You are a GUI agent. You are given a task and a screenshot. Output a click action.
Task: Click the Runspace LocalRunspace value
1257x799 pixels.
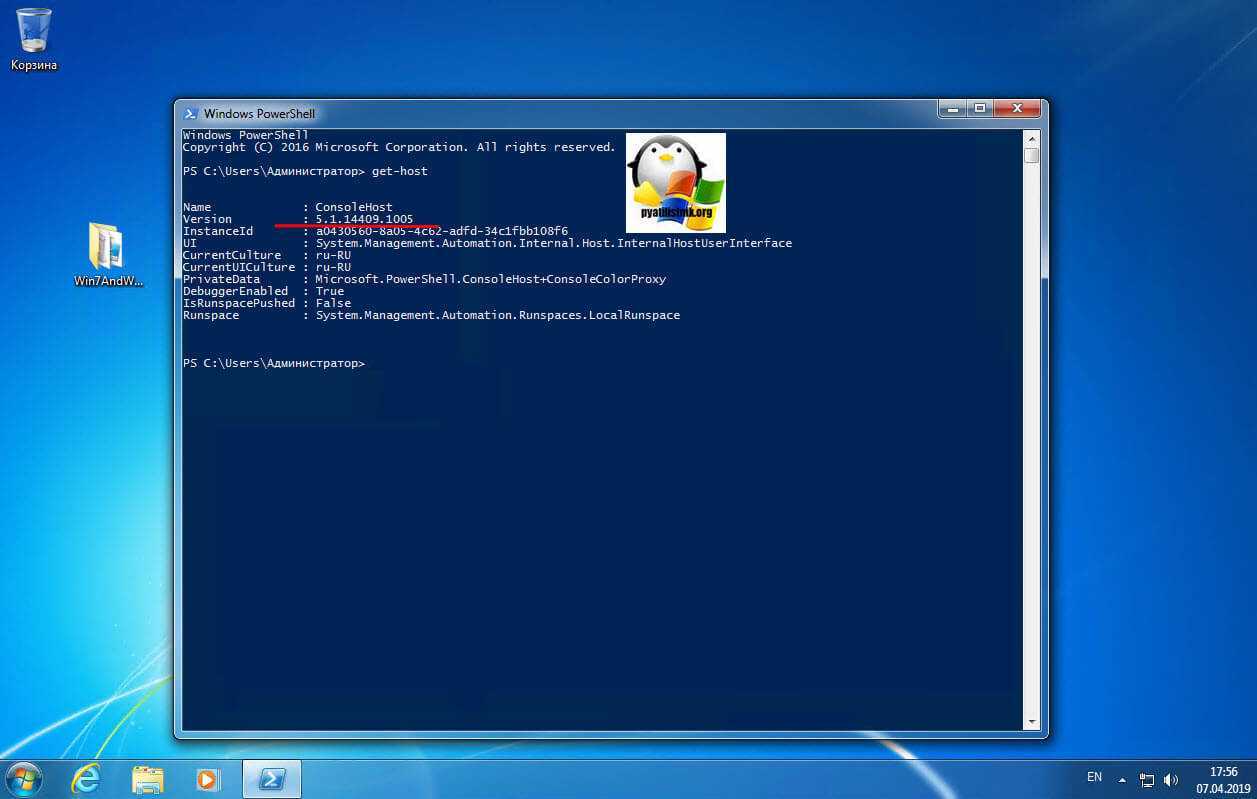(x=497, y=315)
